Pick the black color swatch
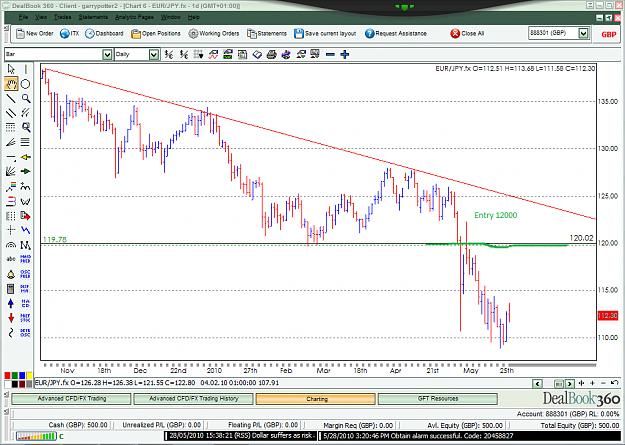 (x=14, y=384)
